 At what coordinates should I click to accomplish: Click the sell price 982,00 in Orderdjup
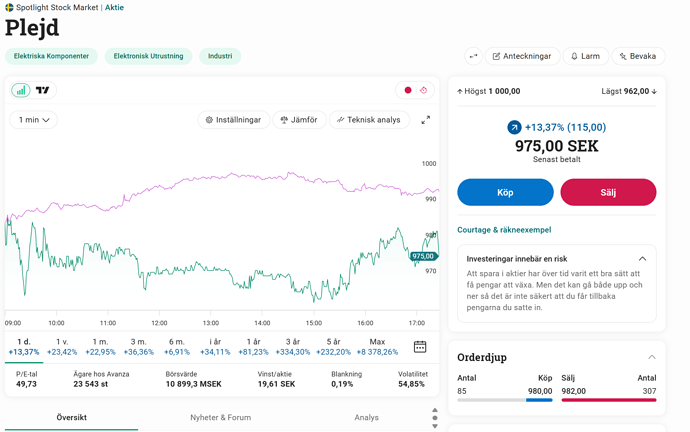pos(573,391)
